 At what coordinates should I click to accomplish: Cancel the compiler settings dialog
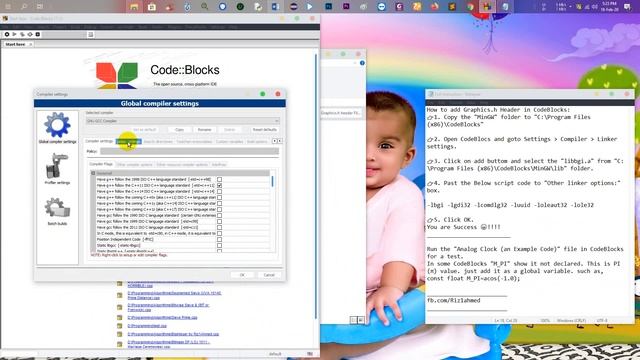269,275
